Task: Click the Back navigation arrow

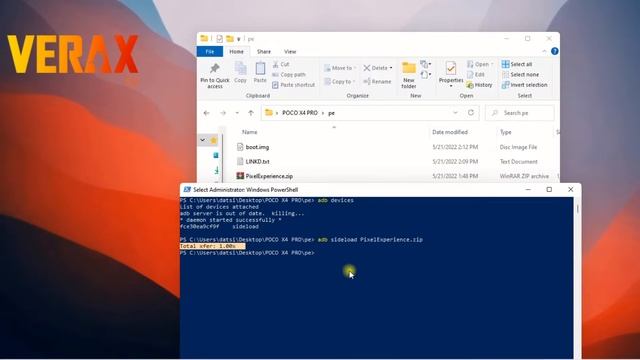Action: (207, 113)
